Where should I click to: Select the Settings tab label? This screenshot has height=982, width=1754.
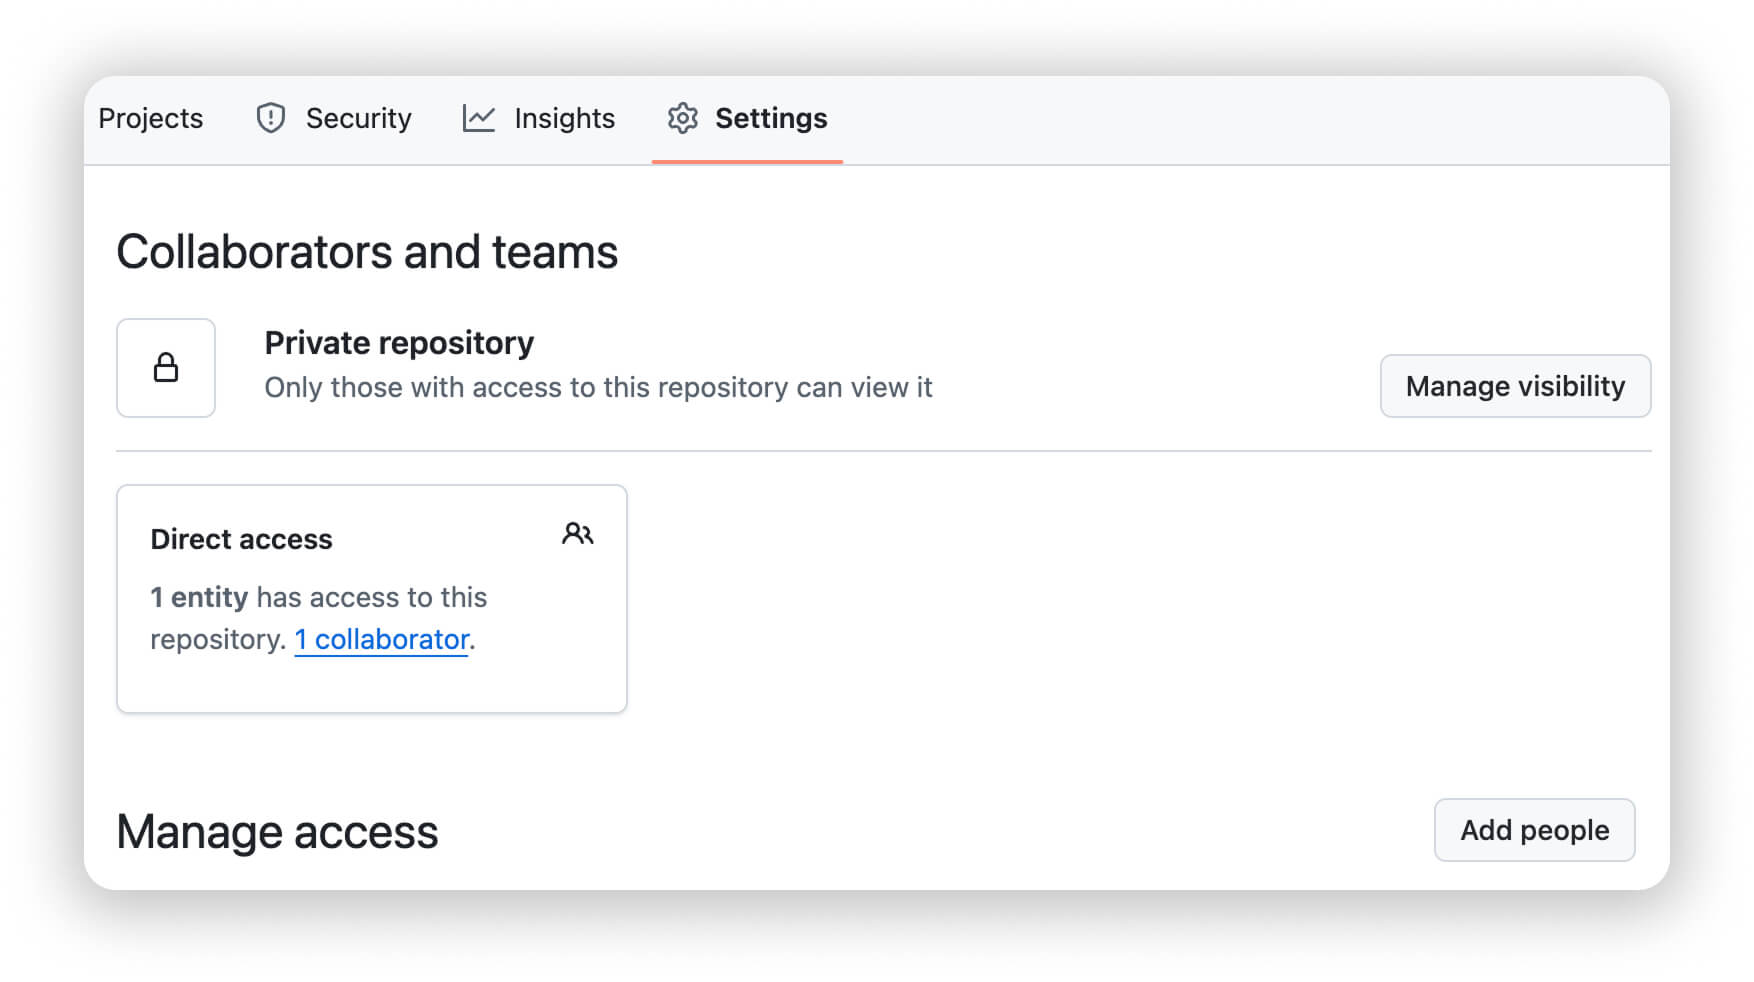coord(771,118)
